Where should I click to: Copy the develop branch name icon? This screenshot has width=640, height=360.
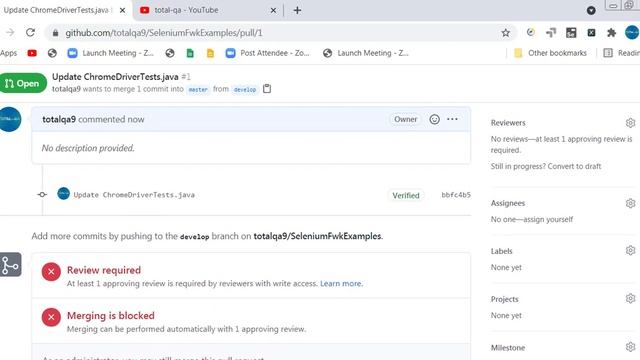(x=267, y=89)
